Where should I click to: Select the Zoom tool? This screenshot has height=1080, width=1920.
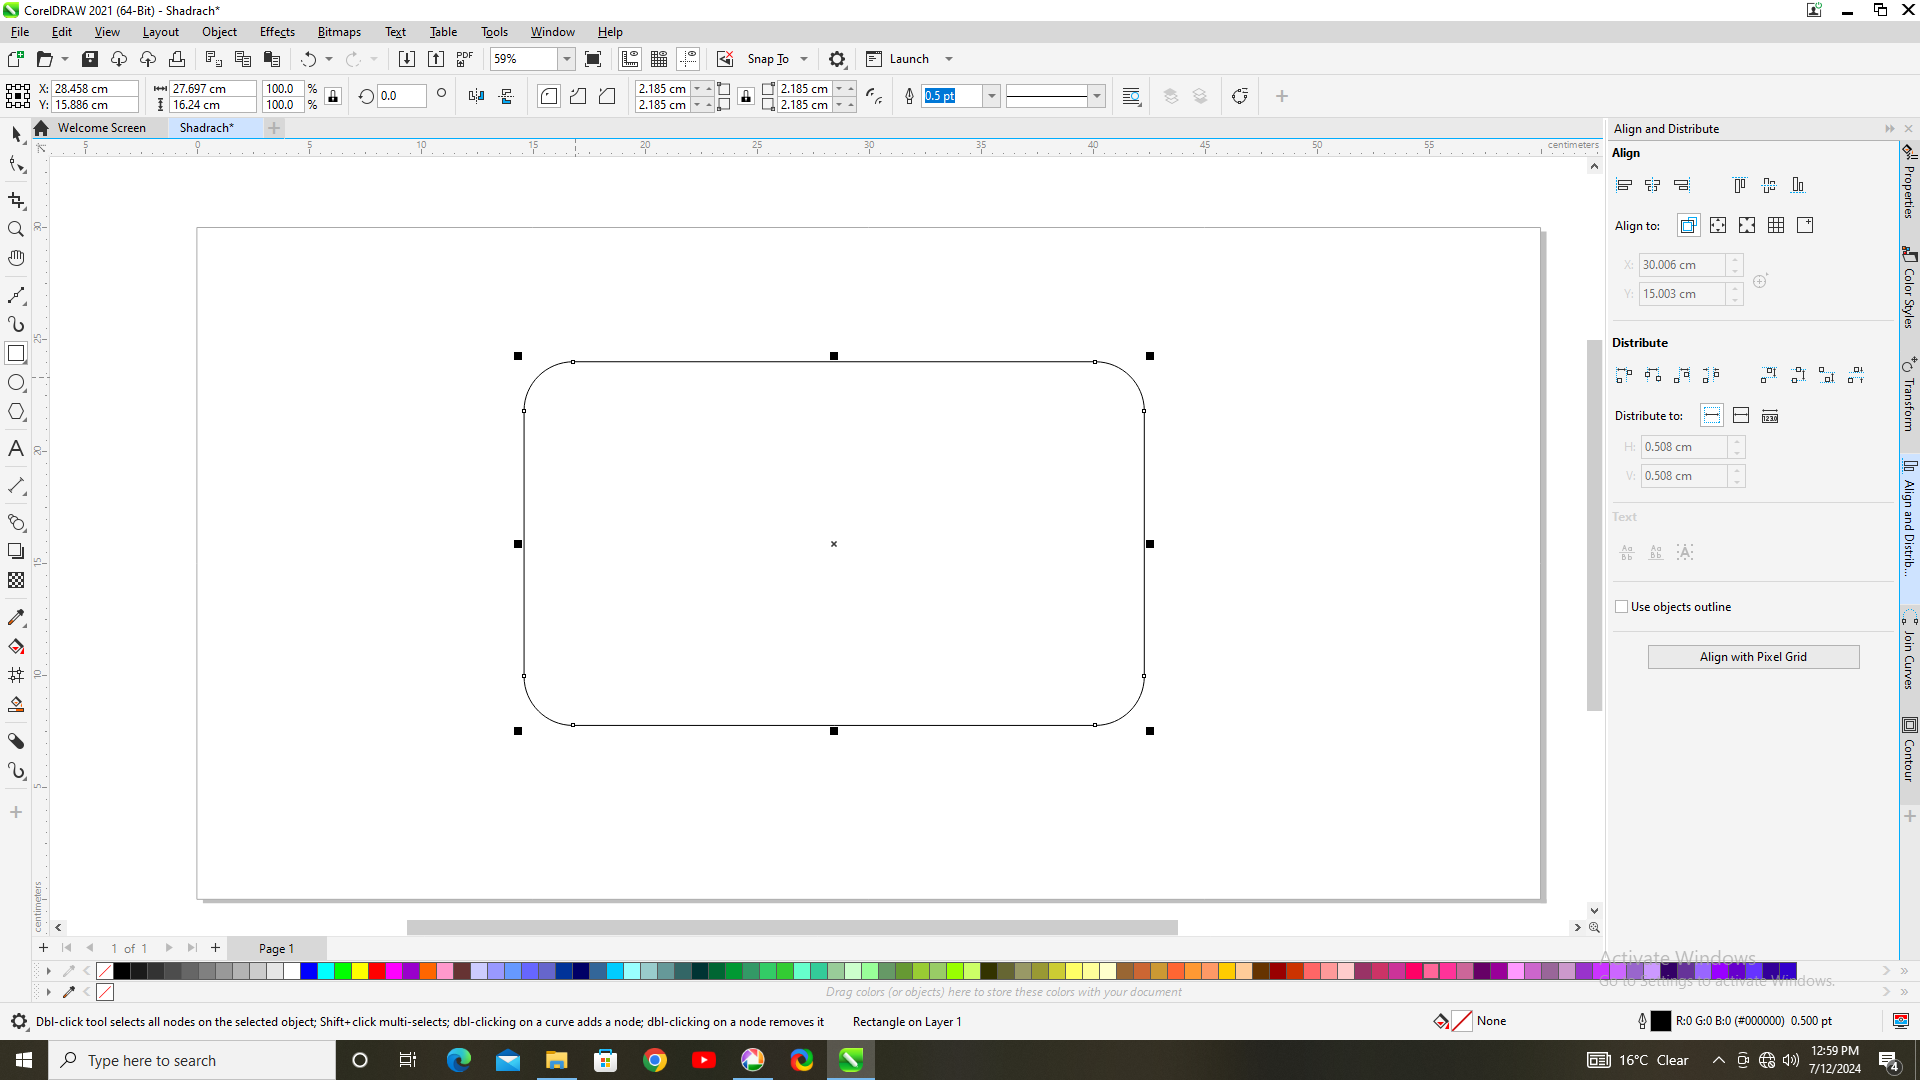tap(16, 229)
